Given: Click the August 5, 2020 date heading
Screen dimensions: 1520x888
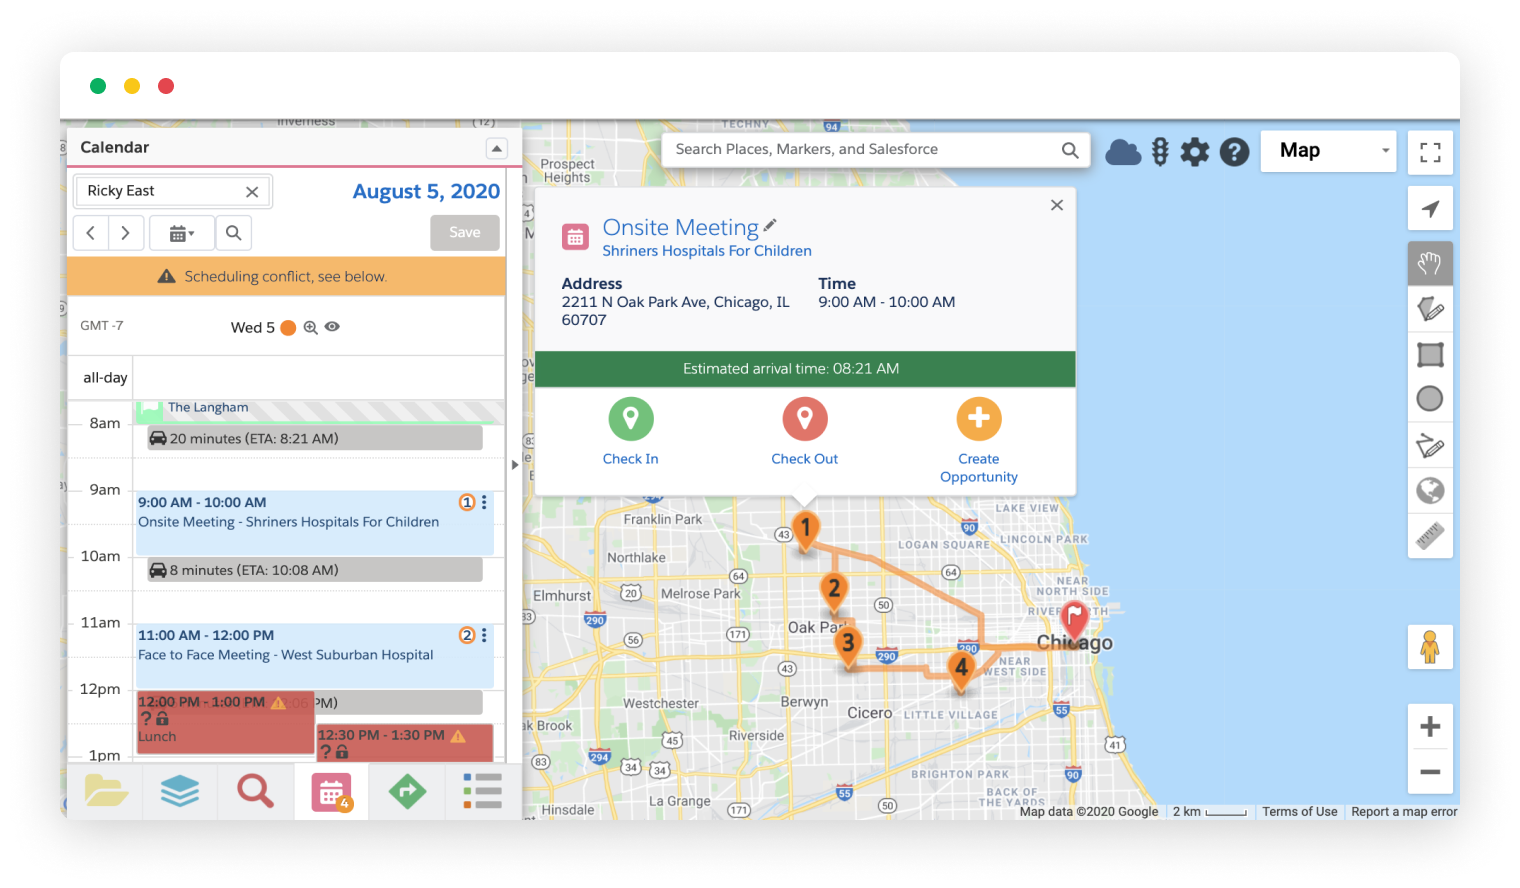Looking at the screenshot, I should 426,191.
